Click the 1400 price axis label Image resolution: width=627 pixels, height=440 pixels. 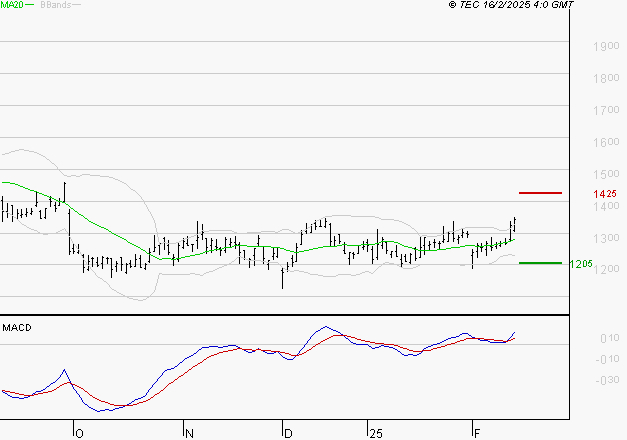(x=606, y=206)
